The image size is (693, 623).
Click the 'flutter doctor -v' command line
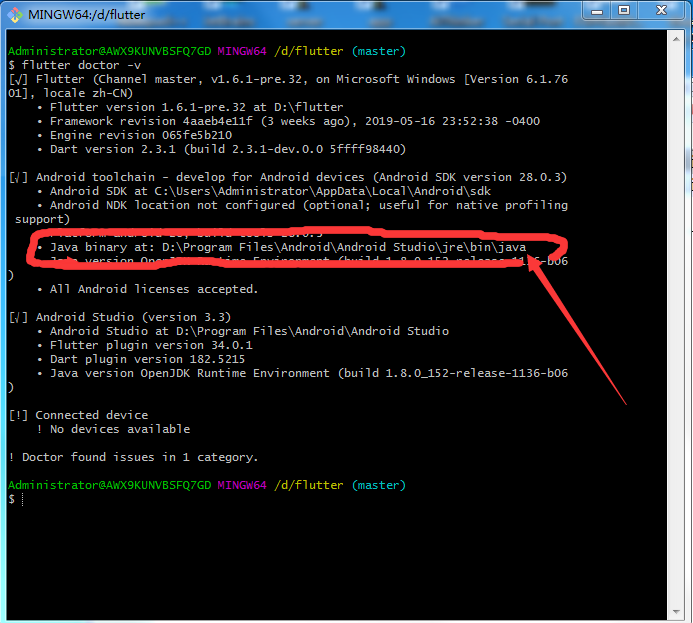(x=75, y=65)
